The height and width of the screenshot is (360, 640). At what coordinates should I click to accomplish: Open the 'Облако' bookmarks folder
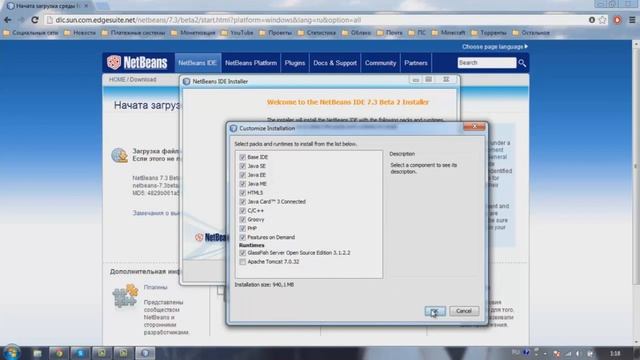click(357, 33)
